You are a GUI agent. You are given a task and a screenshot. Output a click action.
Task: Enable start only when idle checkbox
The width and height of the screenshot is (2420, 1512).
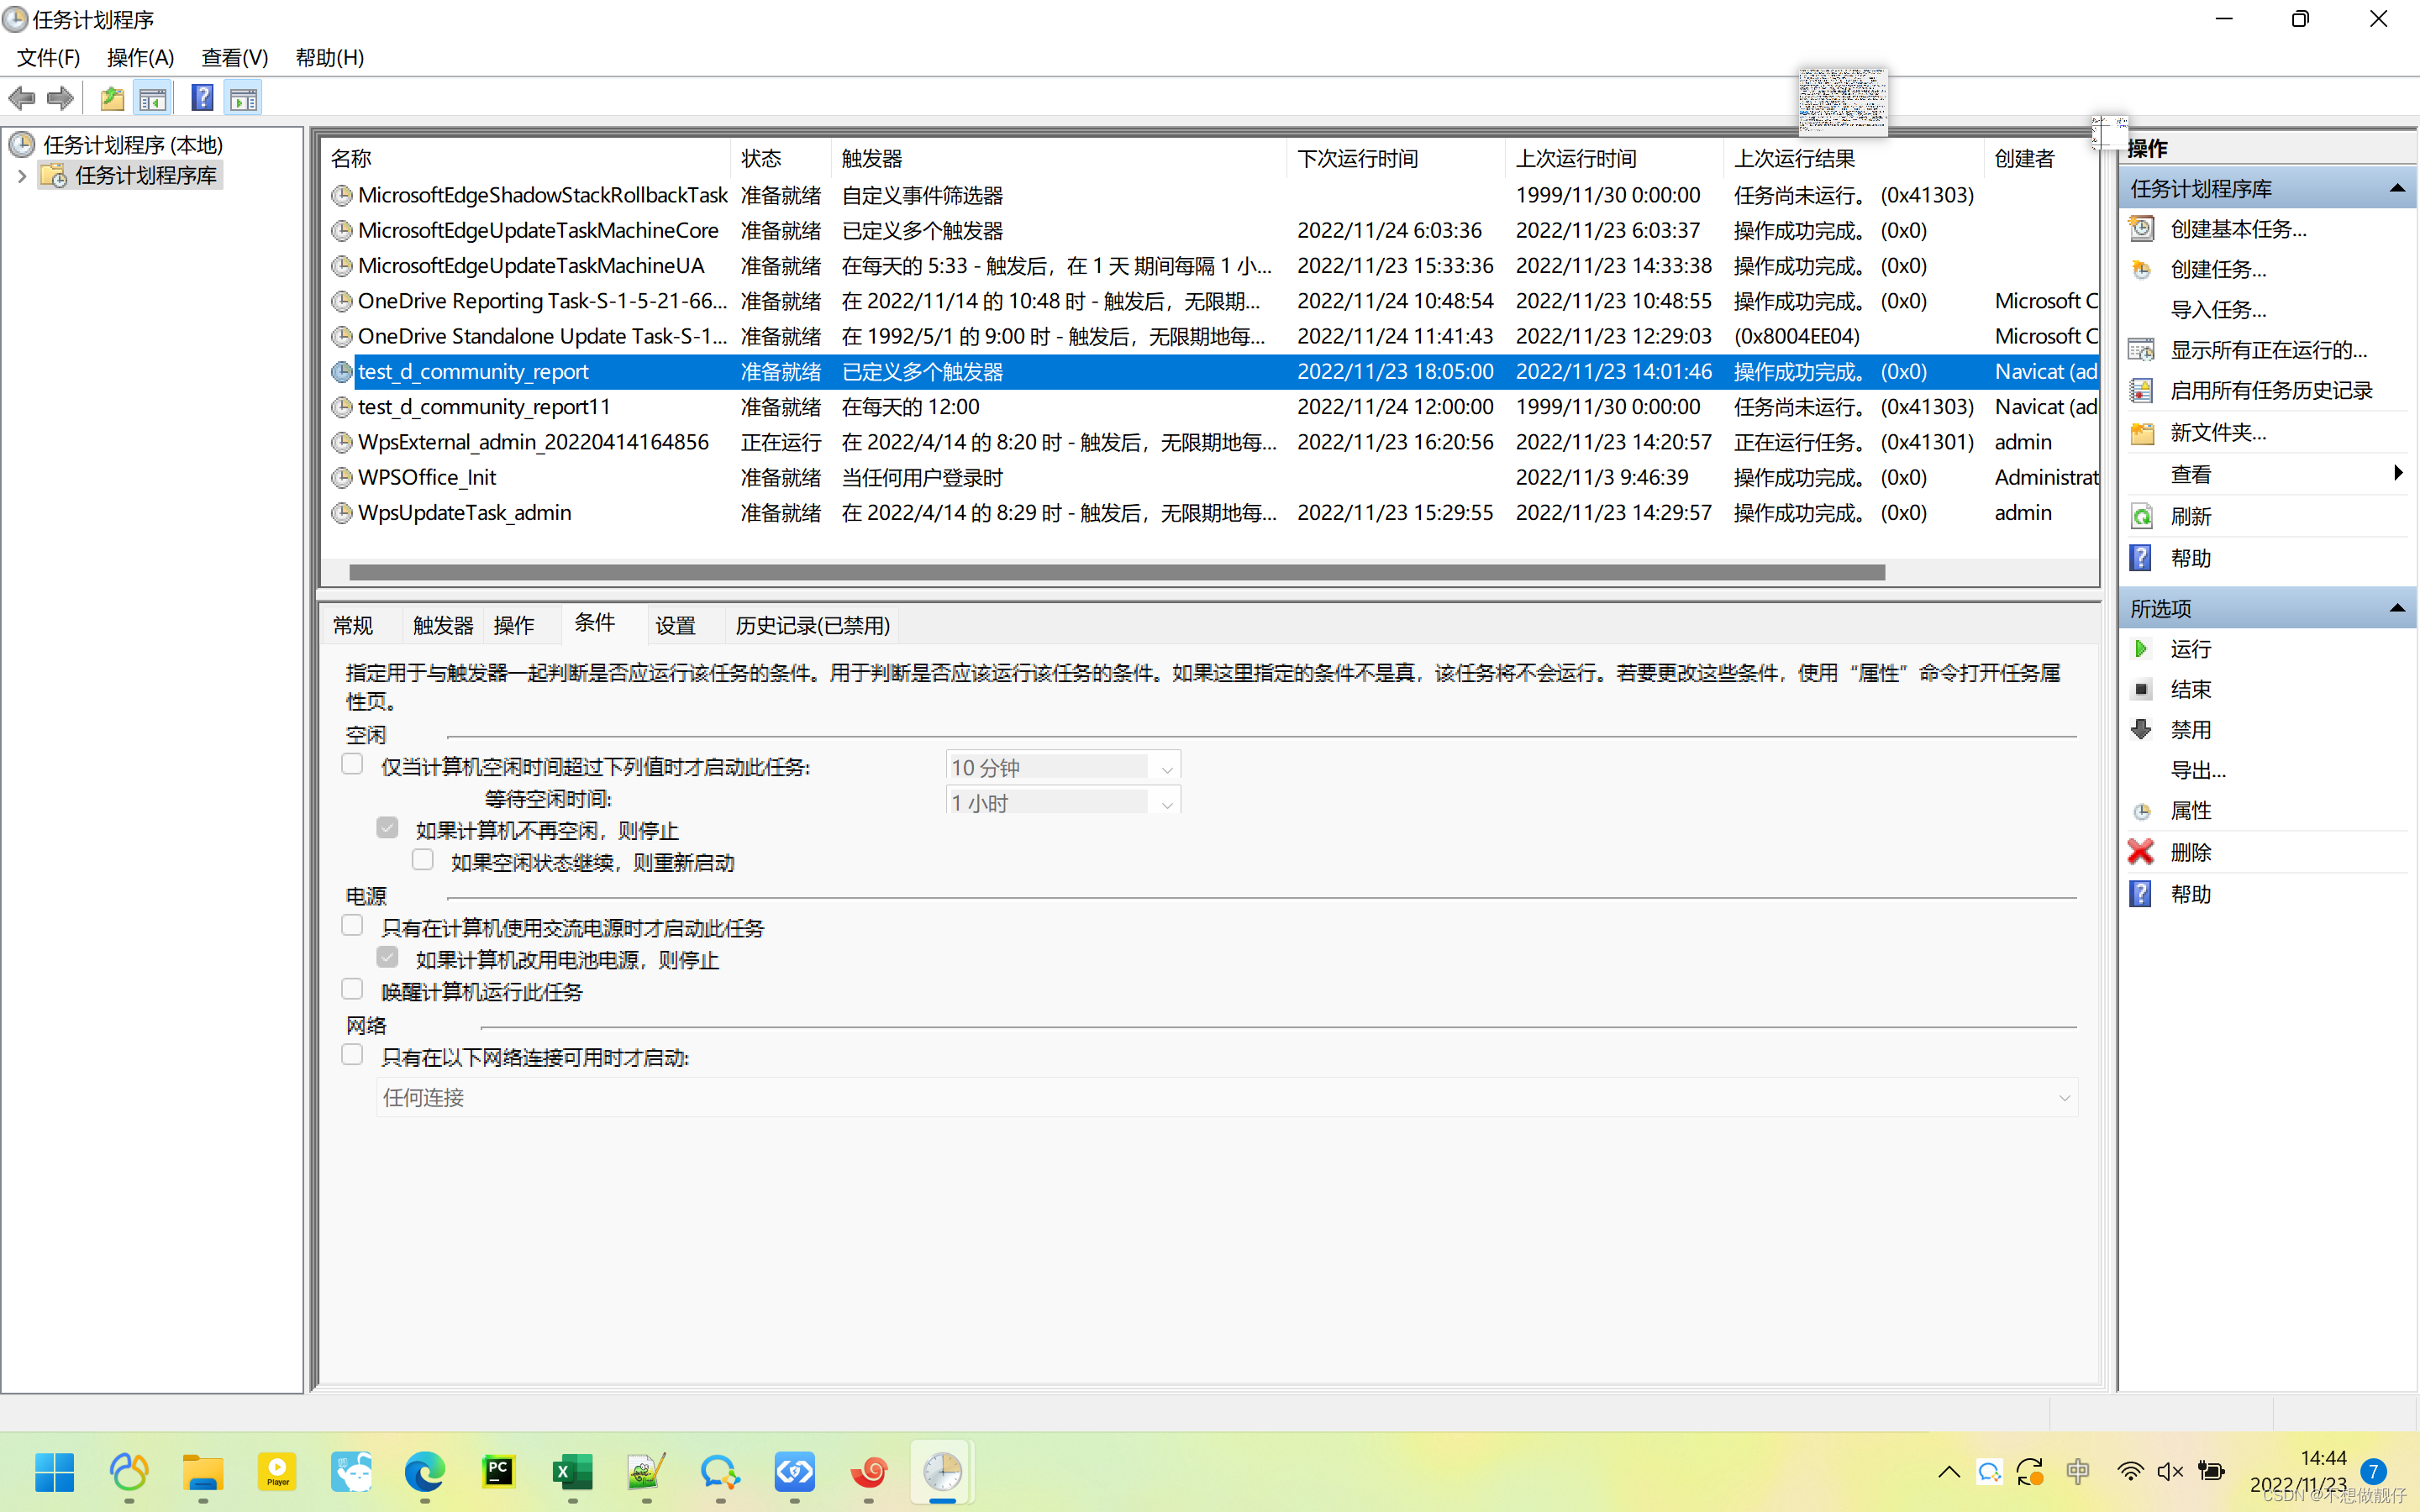coord(352,765)
